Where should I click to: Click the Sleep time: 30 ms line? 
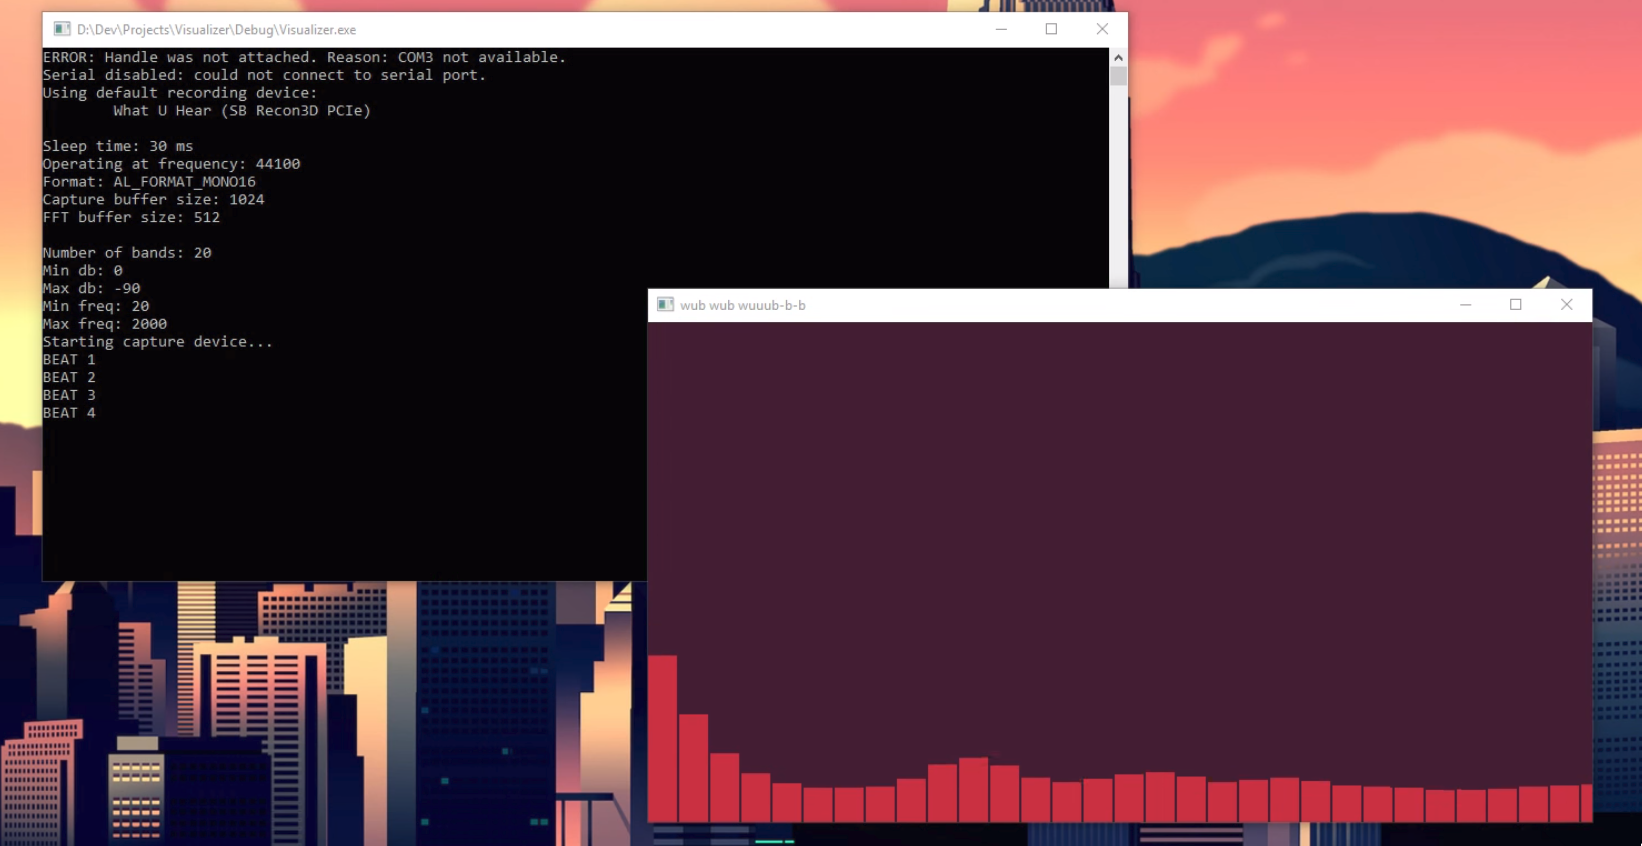[118, 146]
